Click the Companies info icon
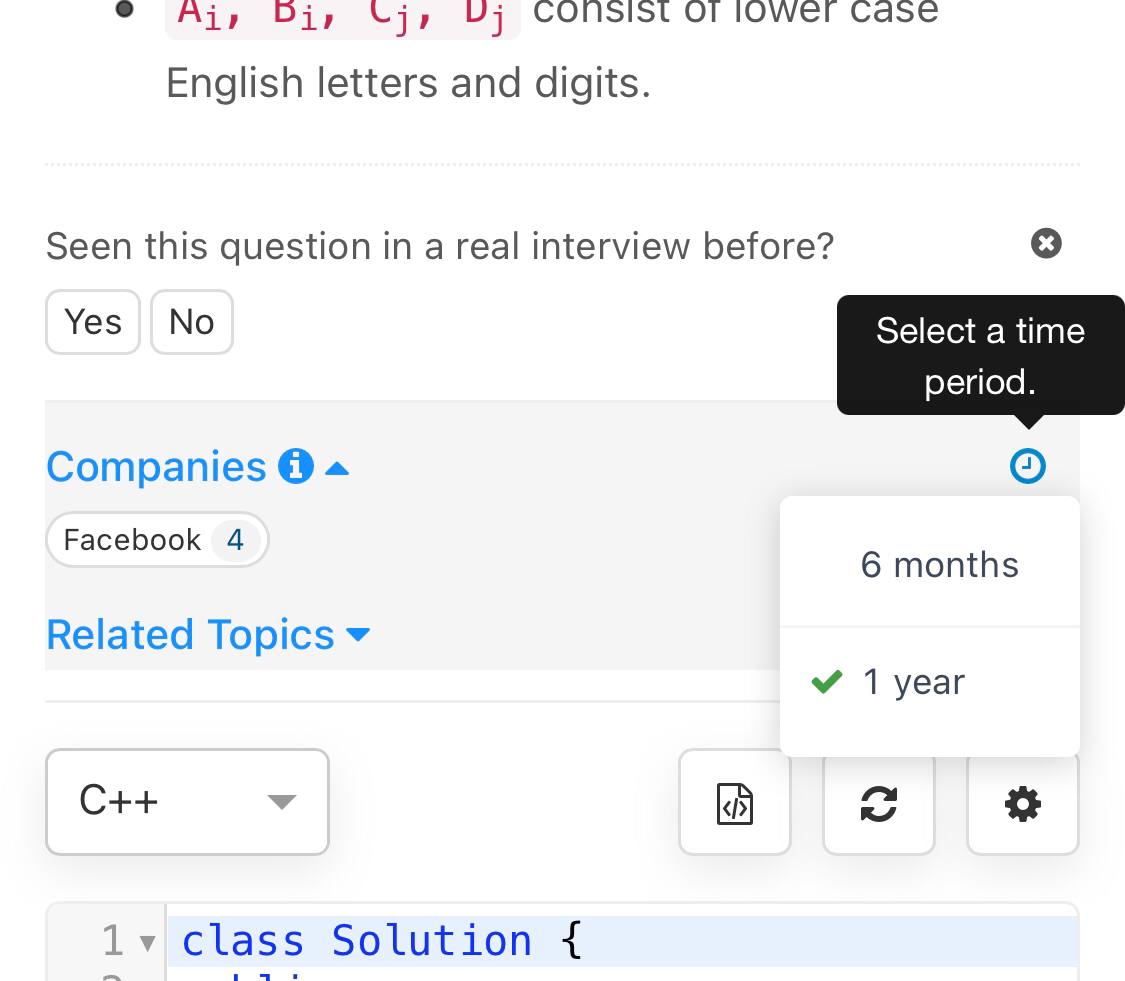1125x981 pixels. click(296, 466)
